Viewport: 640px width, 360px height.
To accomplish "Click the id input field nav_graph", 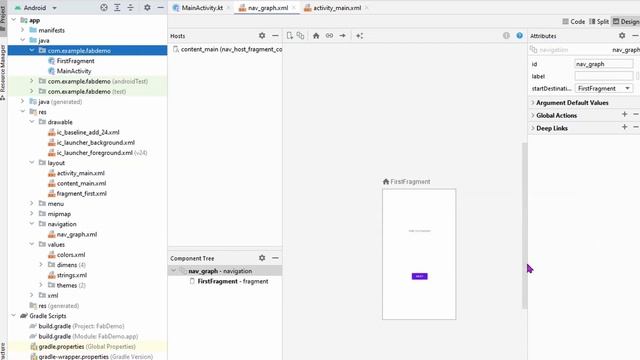I will click(604, 64).
